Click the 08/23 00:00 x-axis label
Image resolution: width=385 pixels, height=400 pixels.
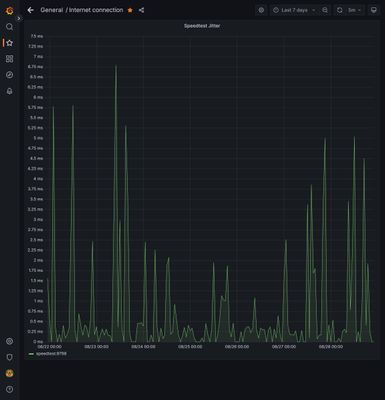tap(96, 347)
